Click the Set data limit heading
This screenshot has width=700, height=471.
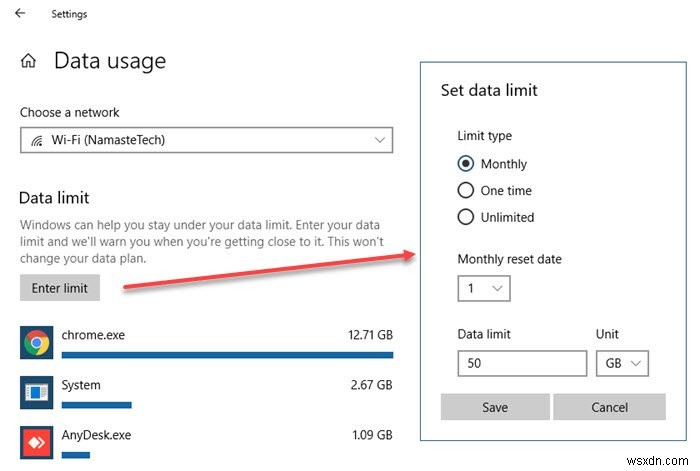(x=489, y=91)
